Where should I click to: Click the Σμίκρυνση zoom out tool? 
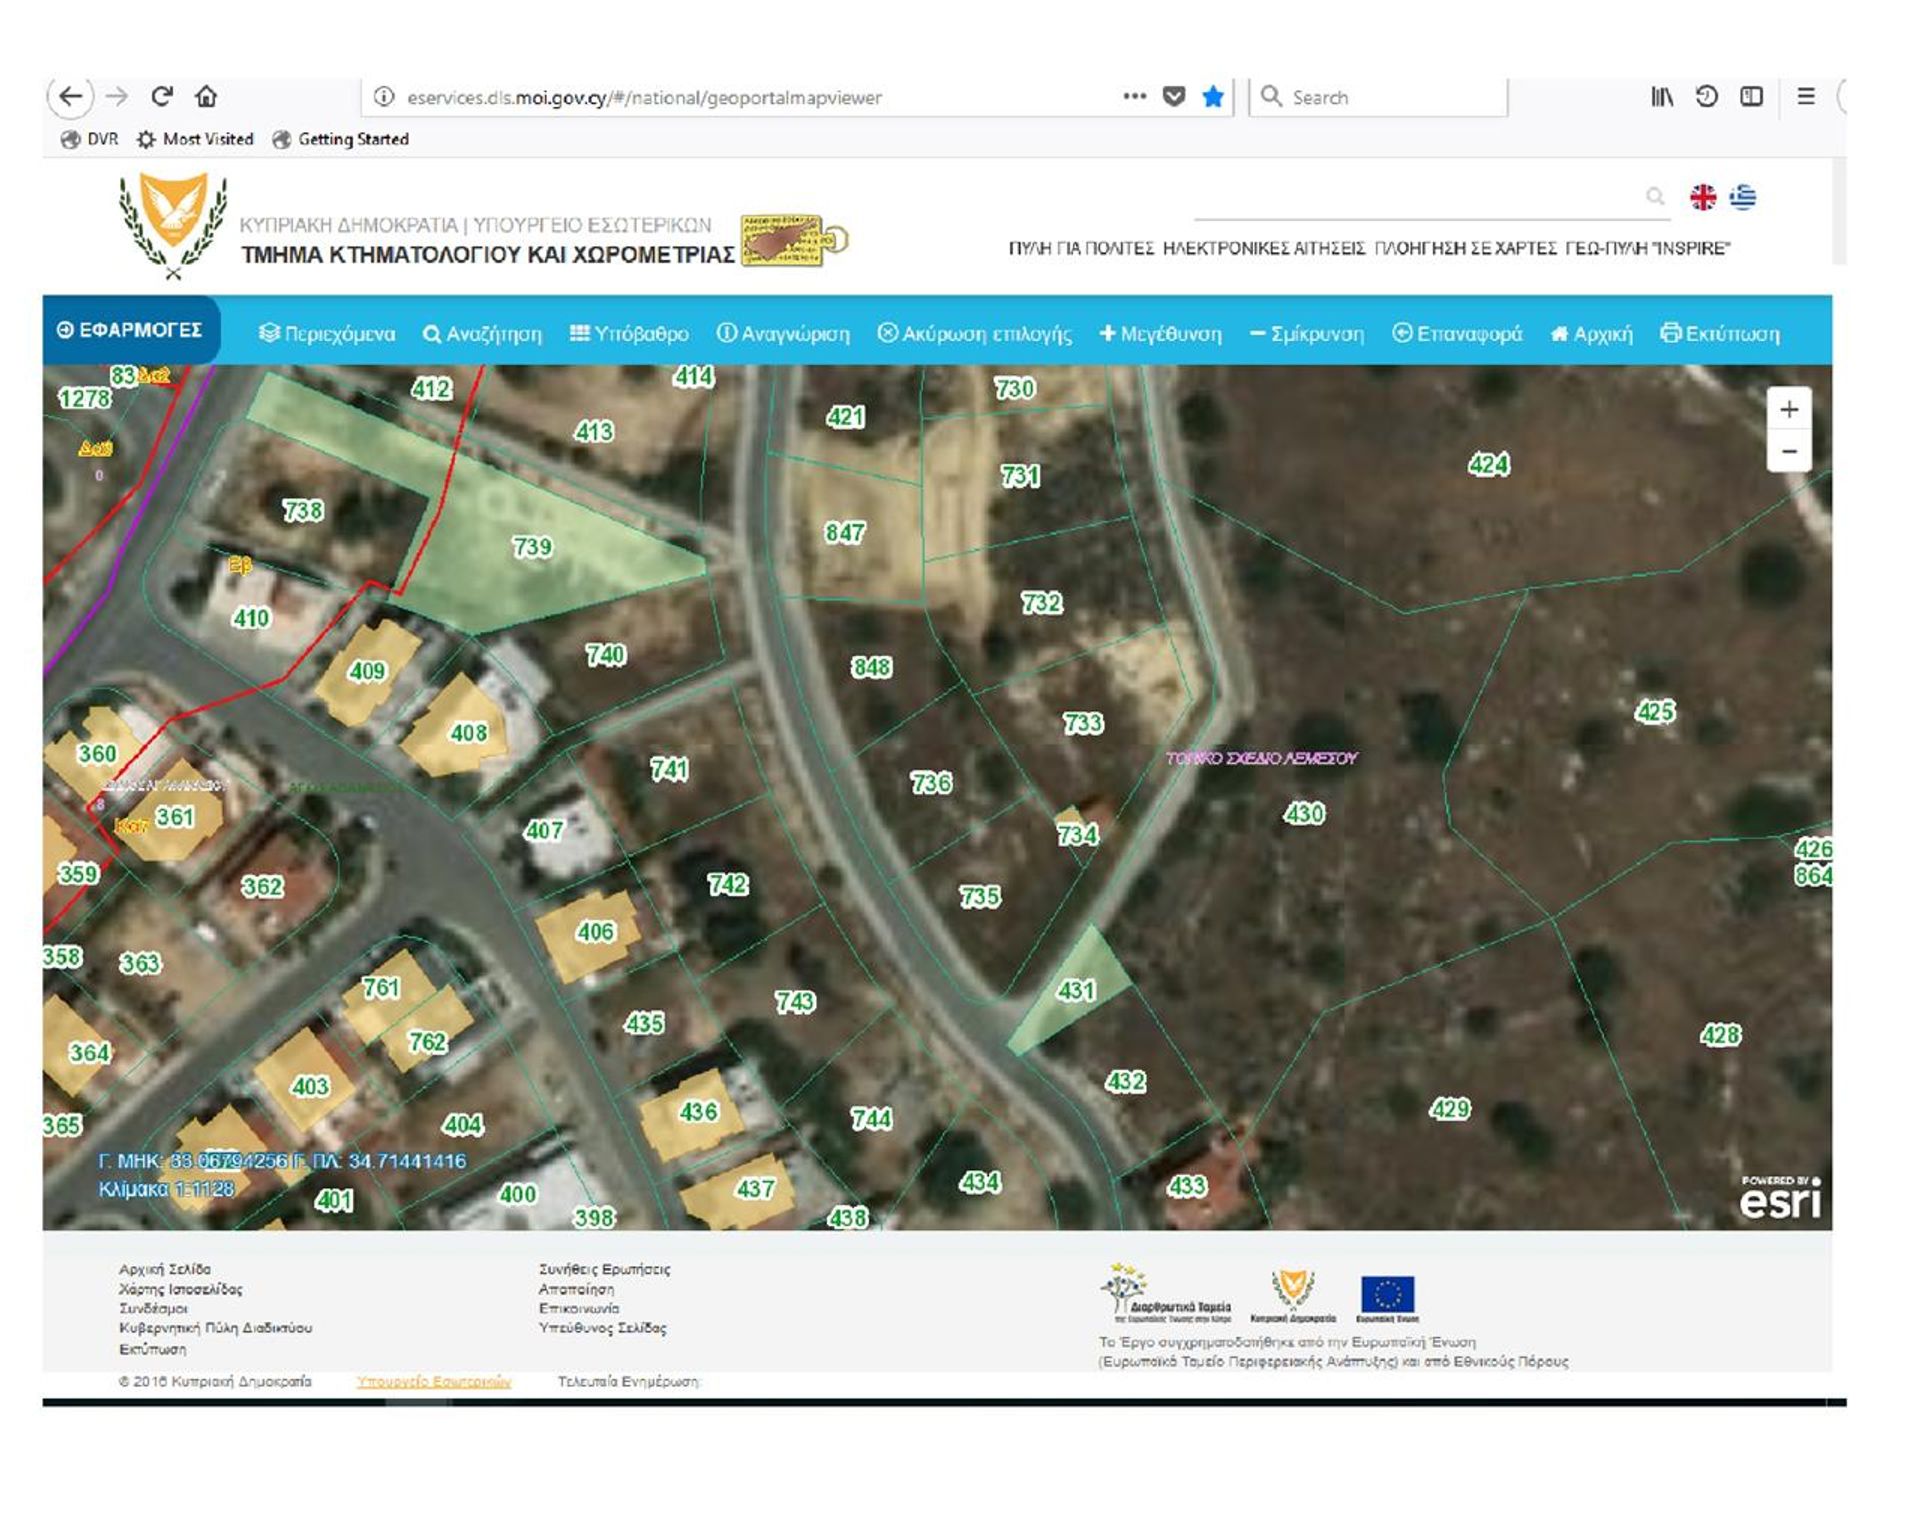pyautogui.click(x=1307, y=333)
